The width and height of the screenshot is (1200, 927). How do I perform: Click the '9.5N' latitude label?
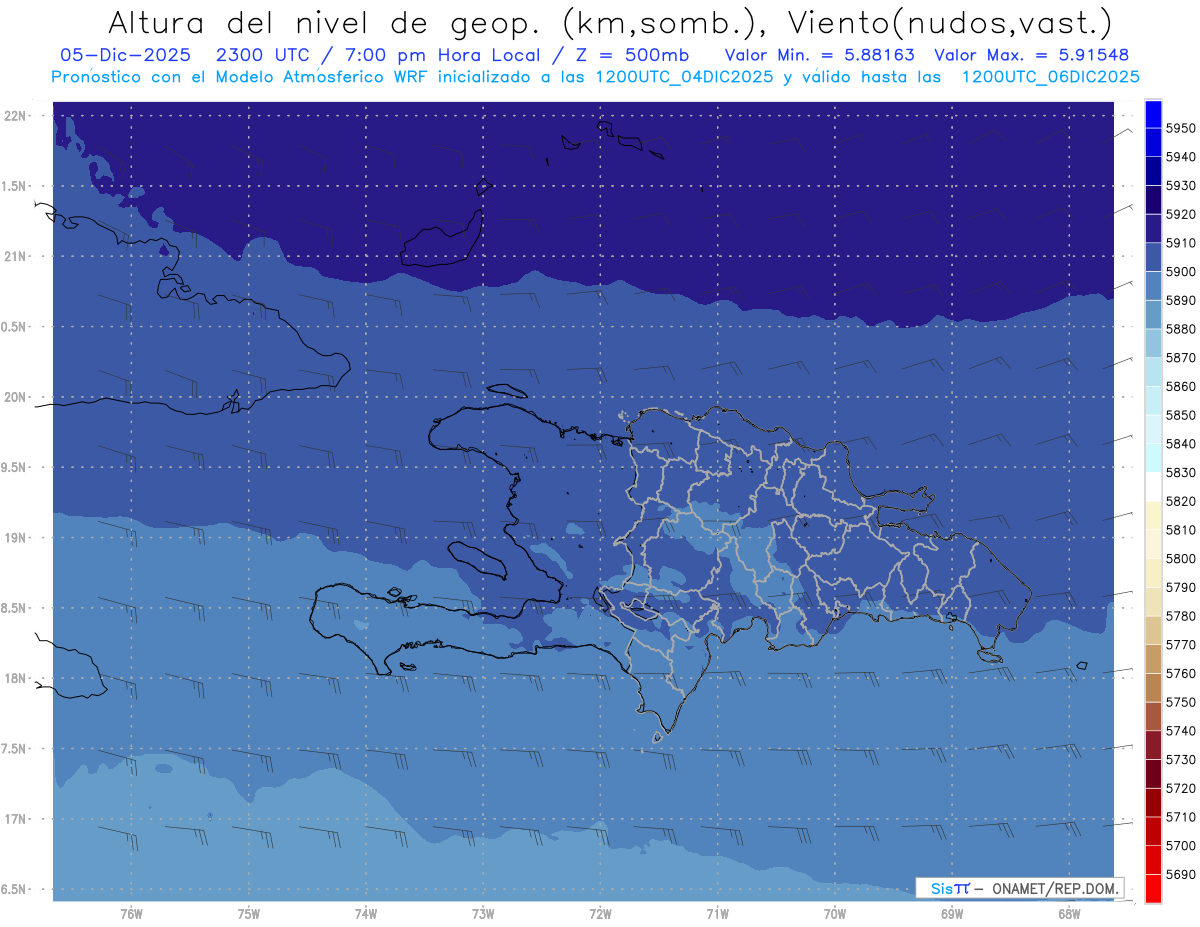[14, 467]
